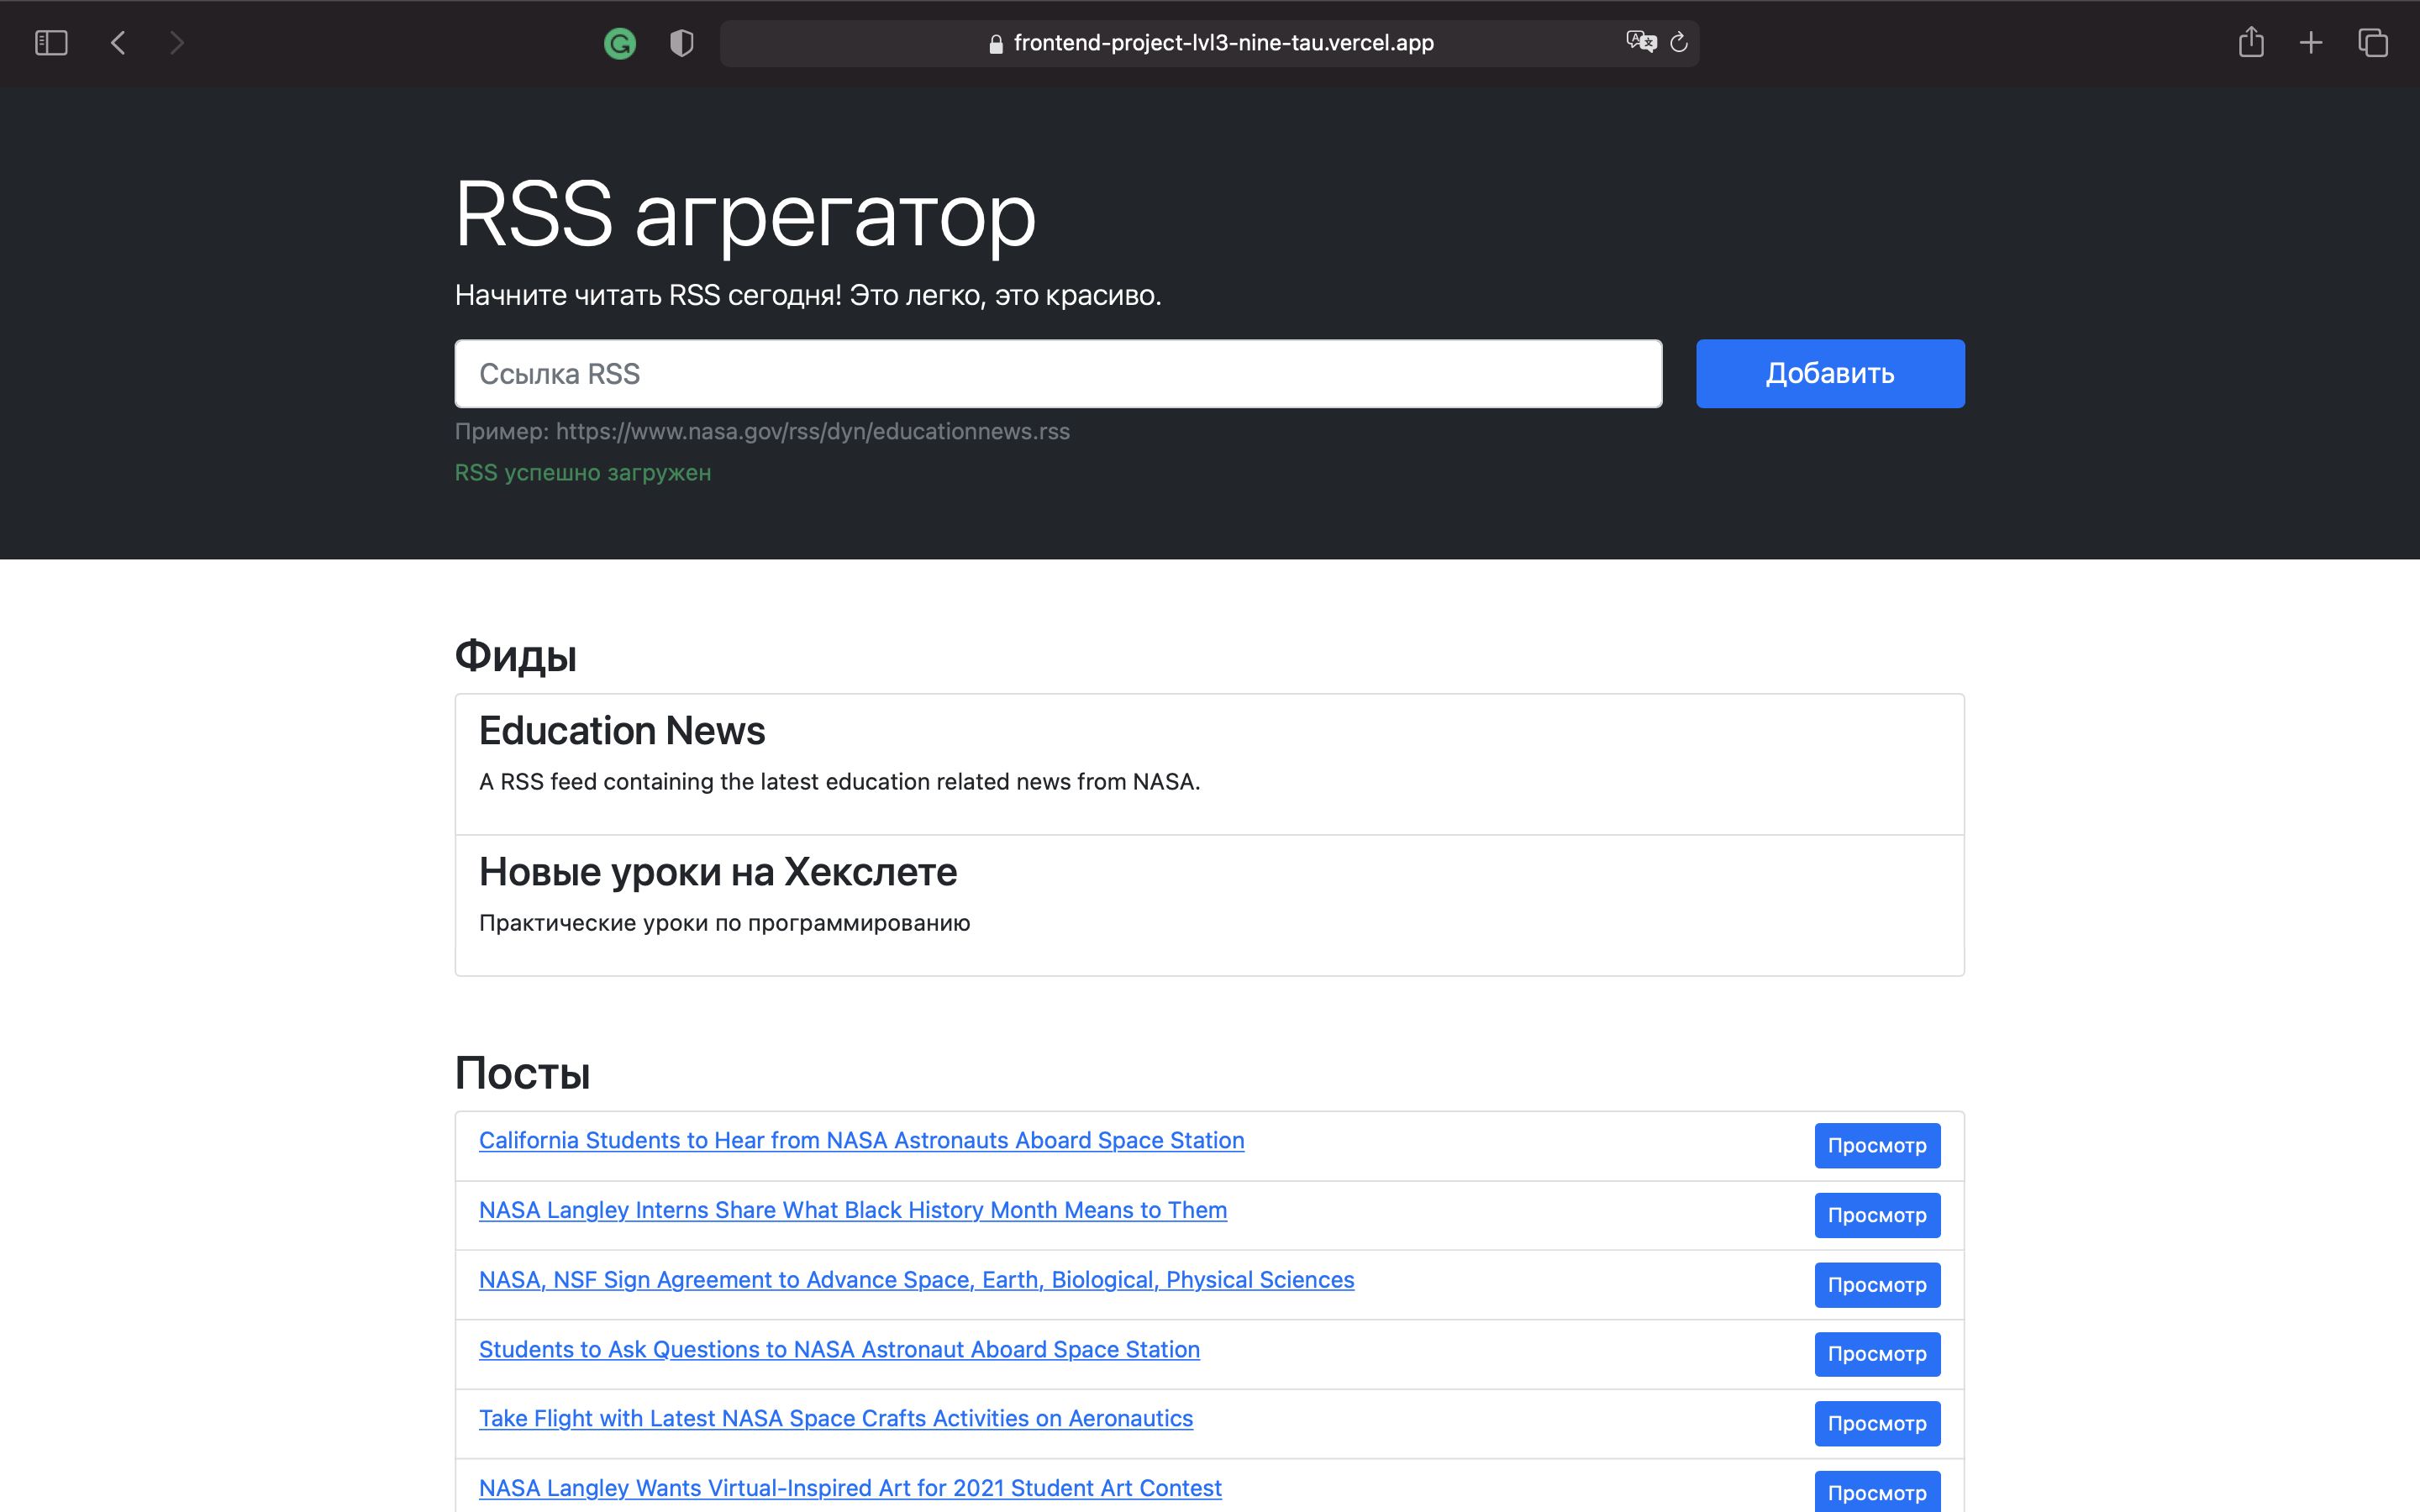
Task: Click the Практические уроки по программированию description
Action: pos(725,923)
